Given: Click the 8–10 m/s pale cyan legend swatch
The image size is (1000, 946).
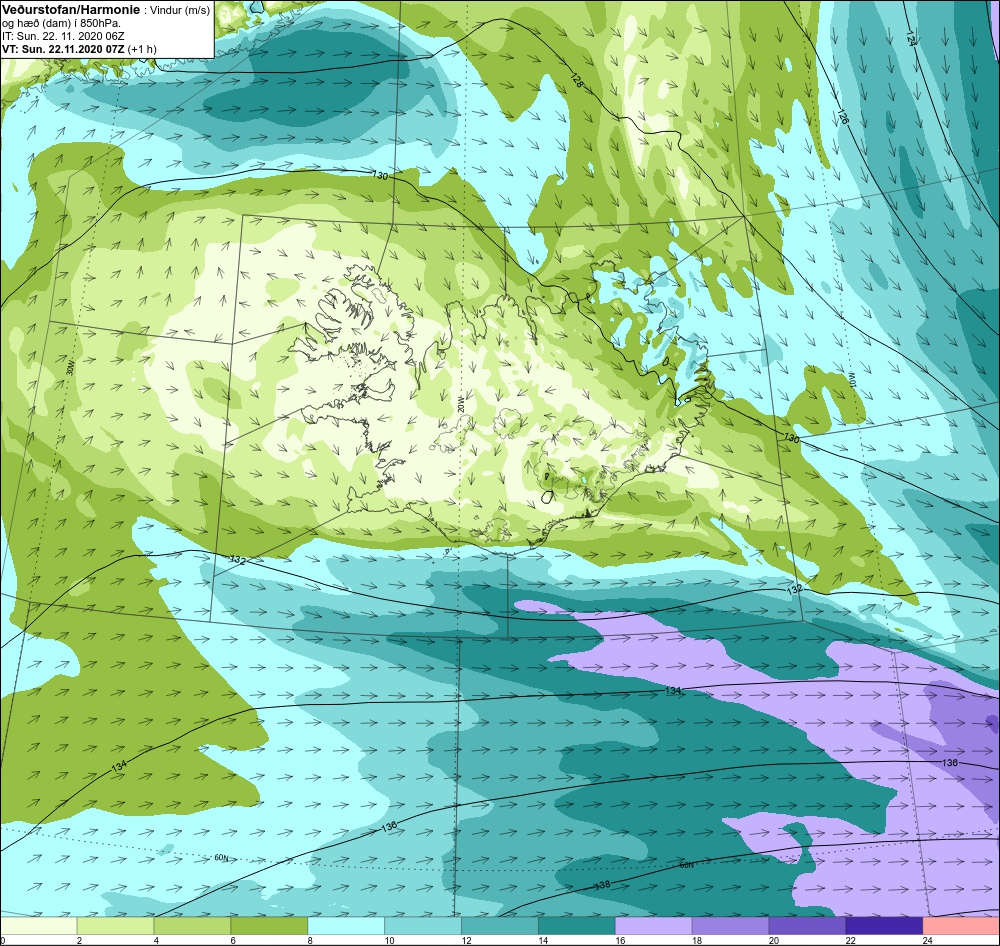Looking at the screenshot, I should tap(346, 926).
